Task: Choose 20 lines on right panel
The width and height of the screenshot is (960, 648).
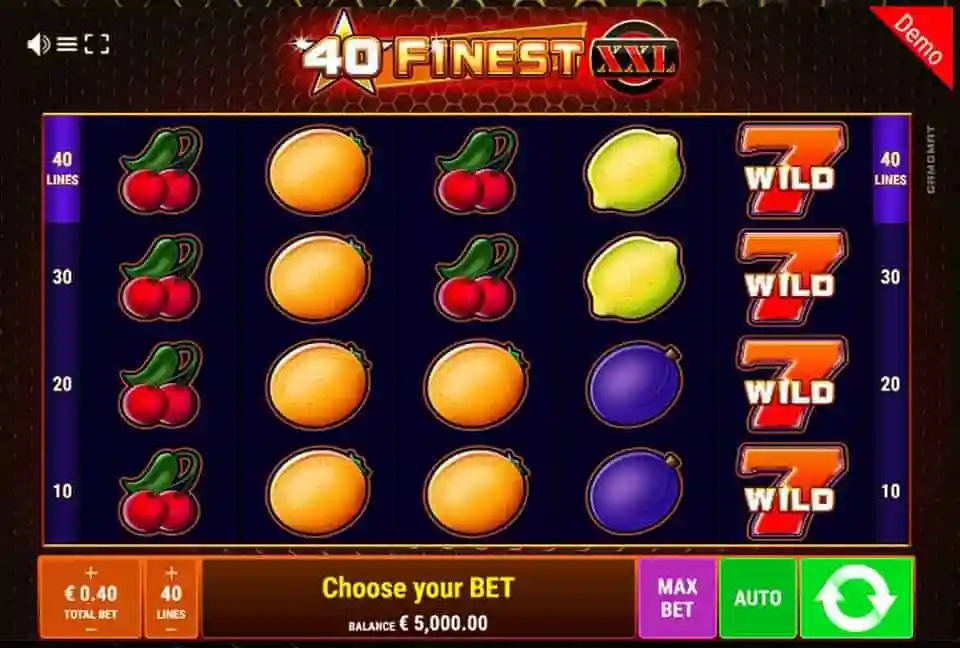Action: [890, 384]
